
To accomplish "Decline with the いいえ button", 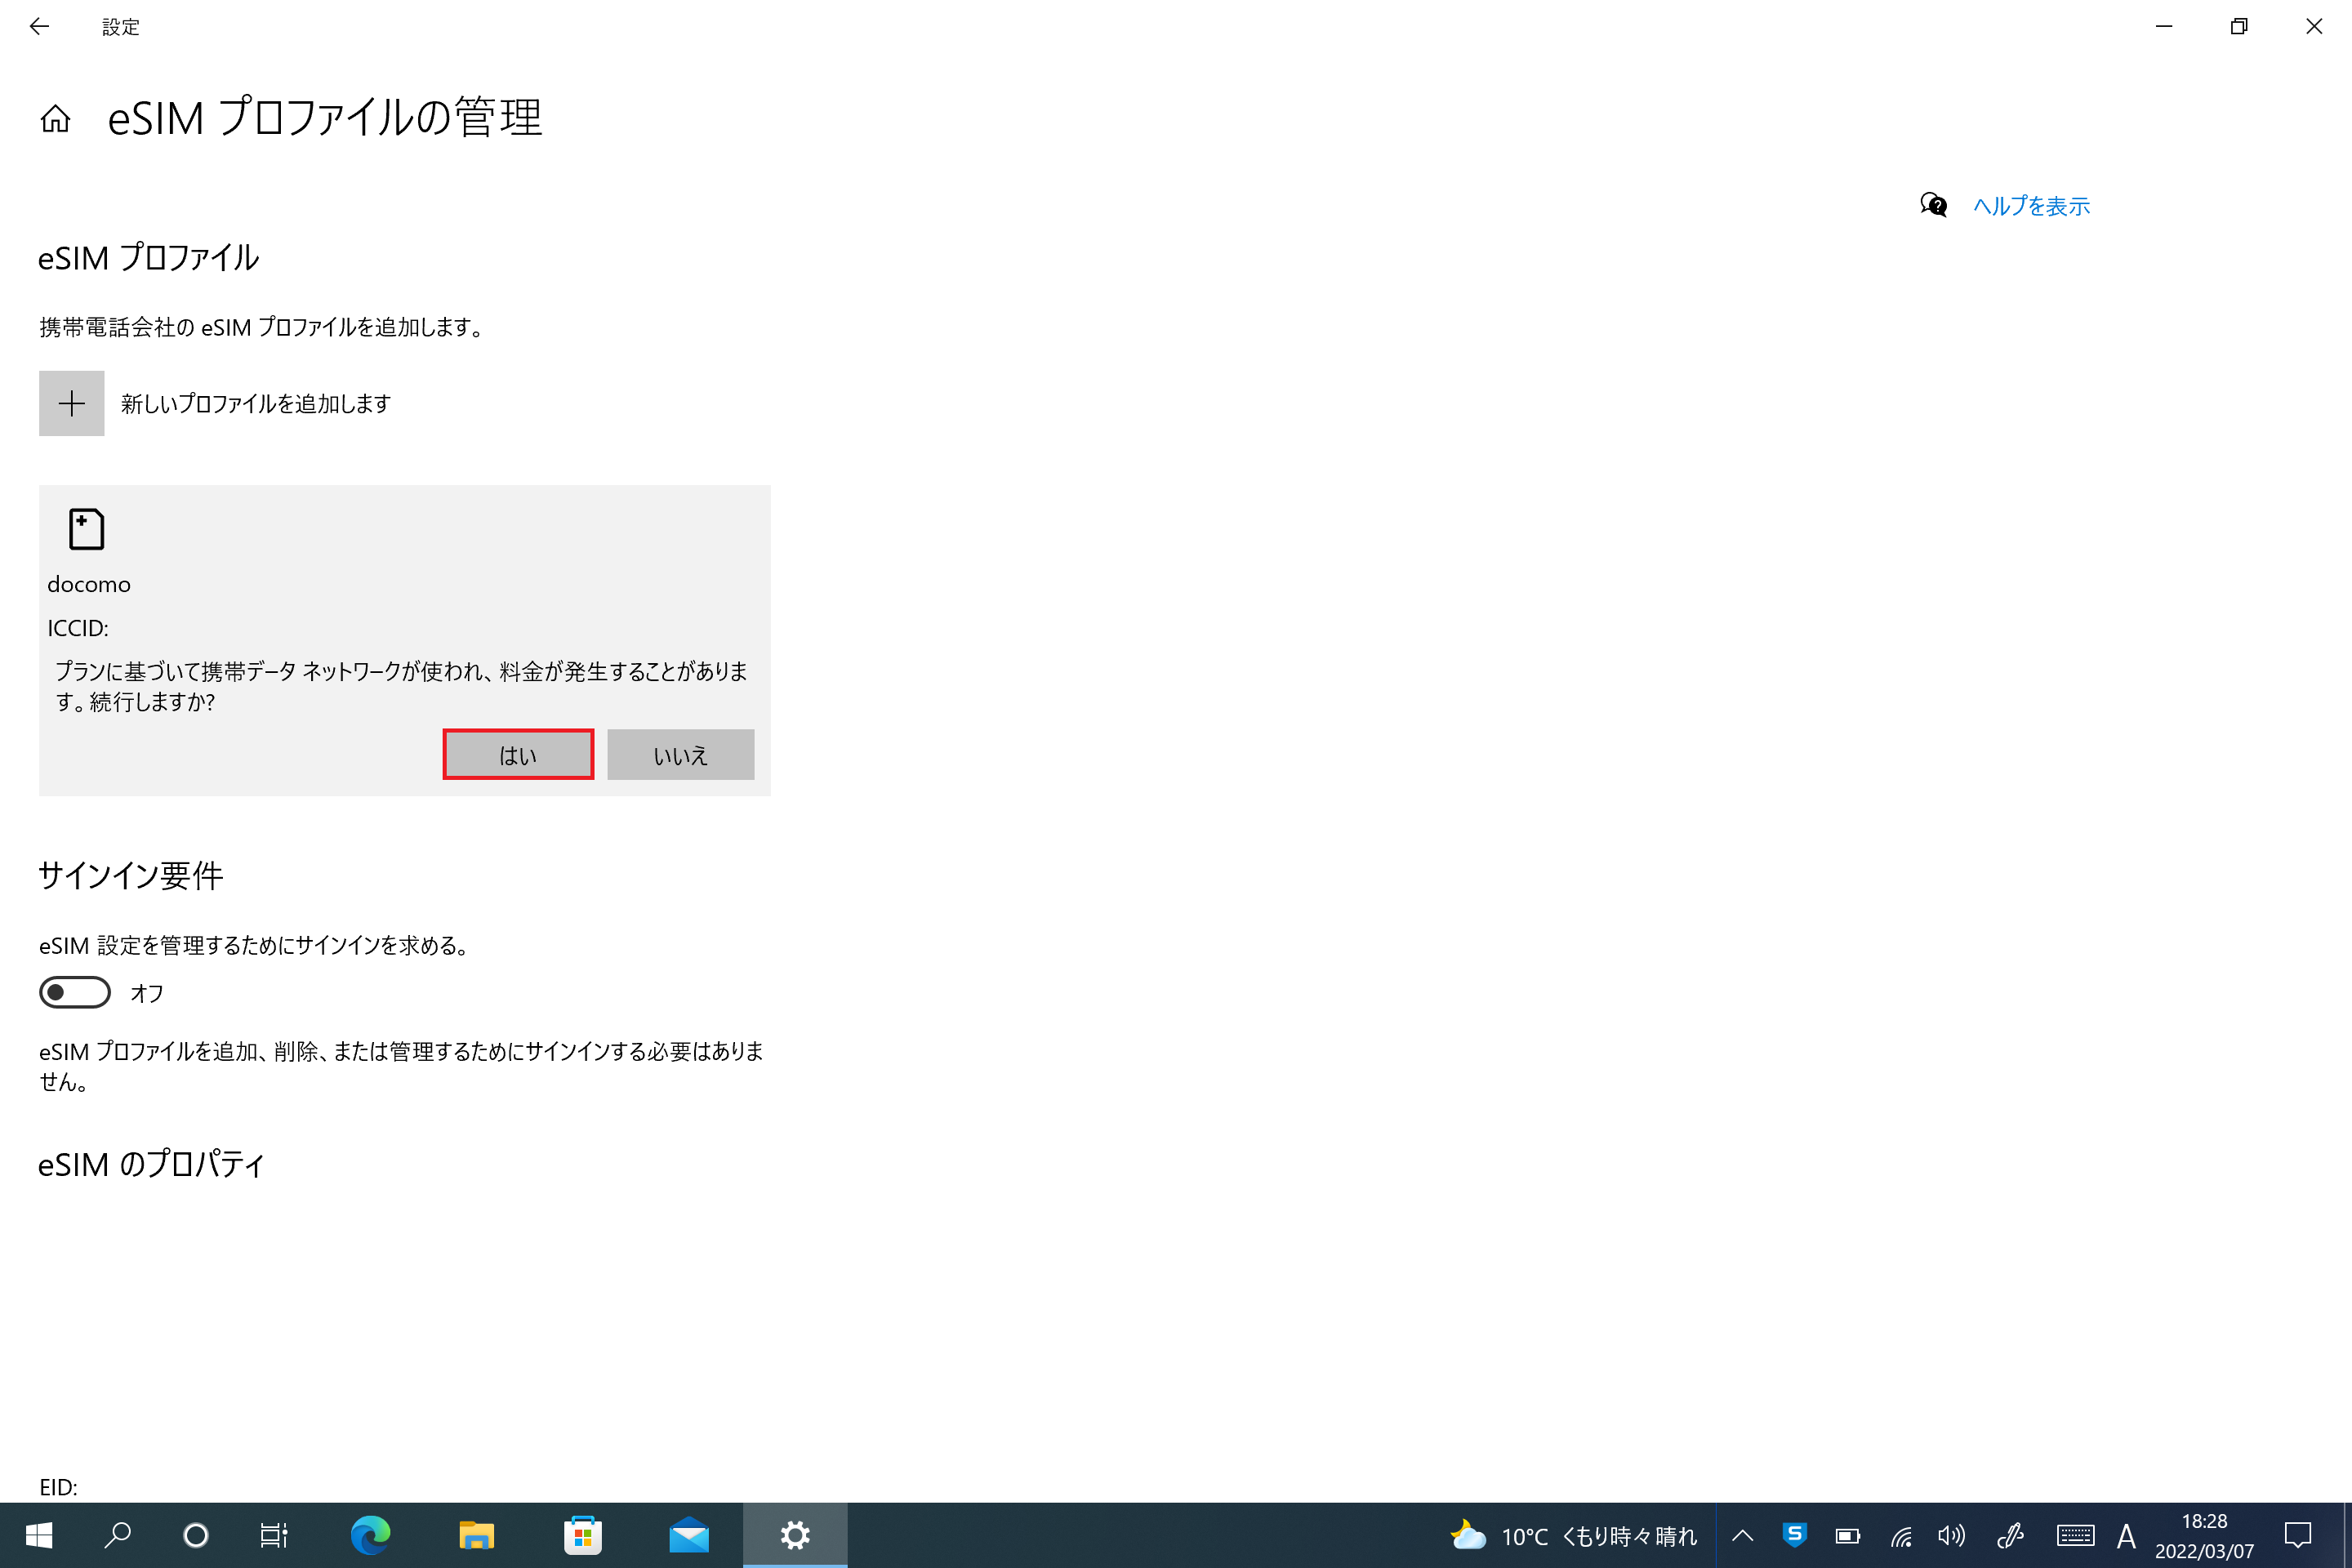I will [681, 754].
